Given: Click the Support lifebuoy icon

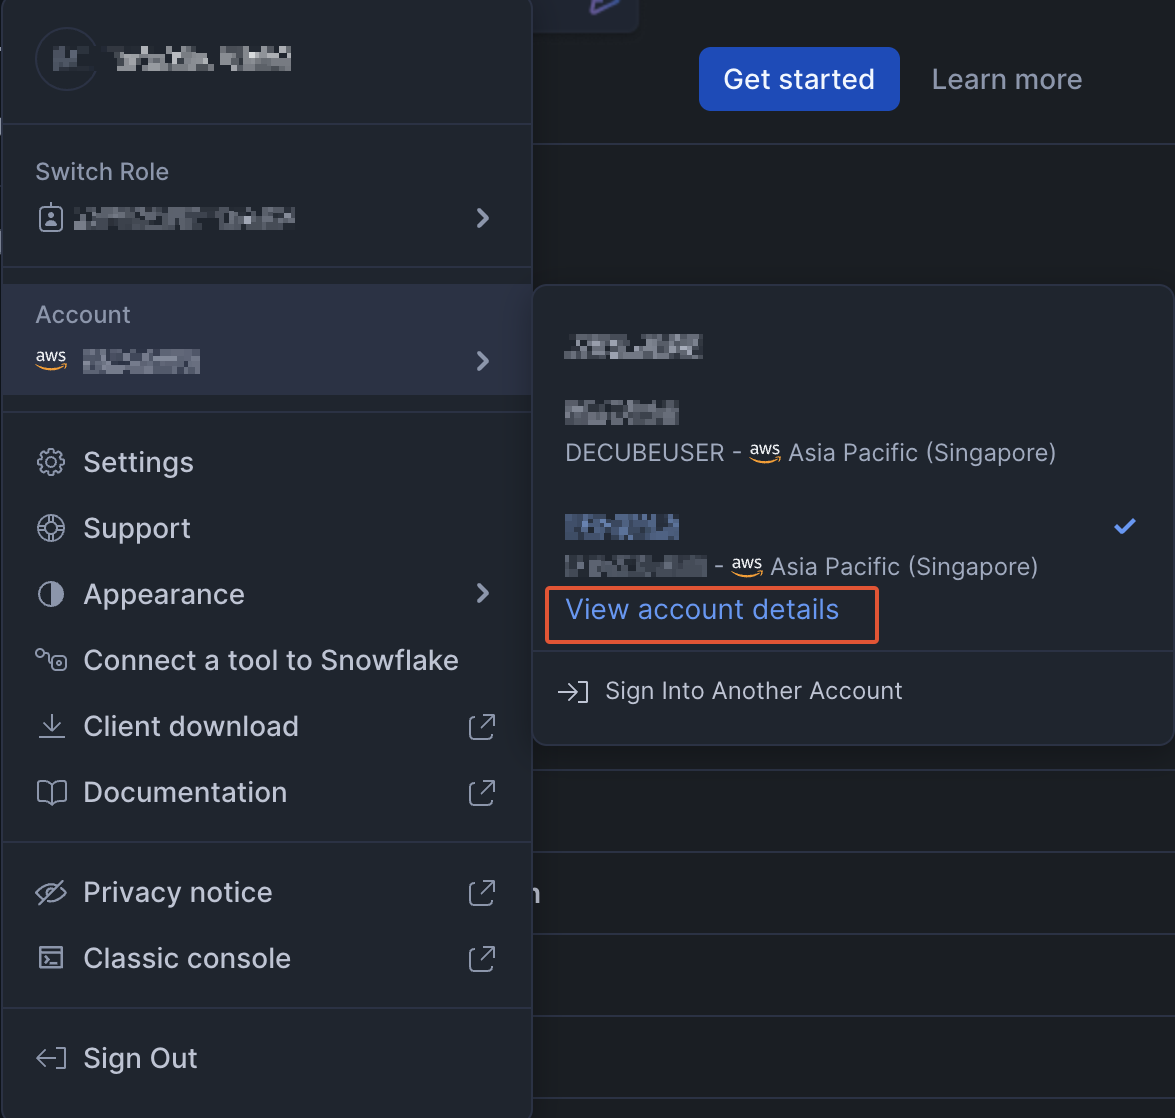Looking at the screenshot, I should point(51,528).
